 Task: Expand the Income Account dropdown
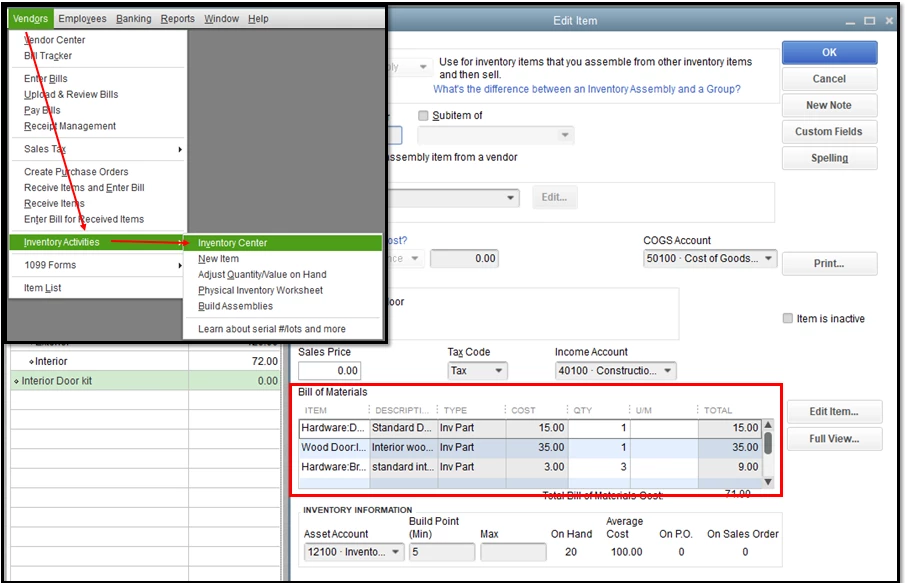[668, 371]
